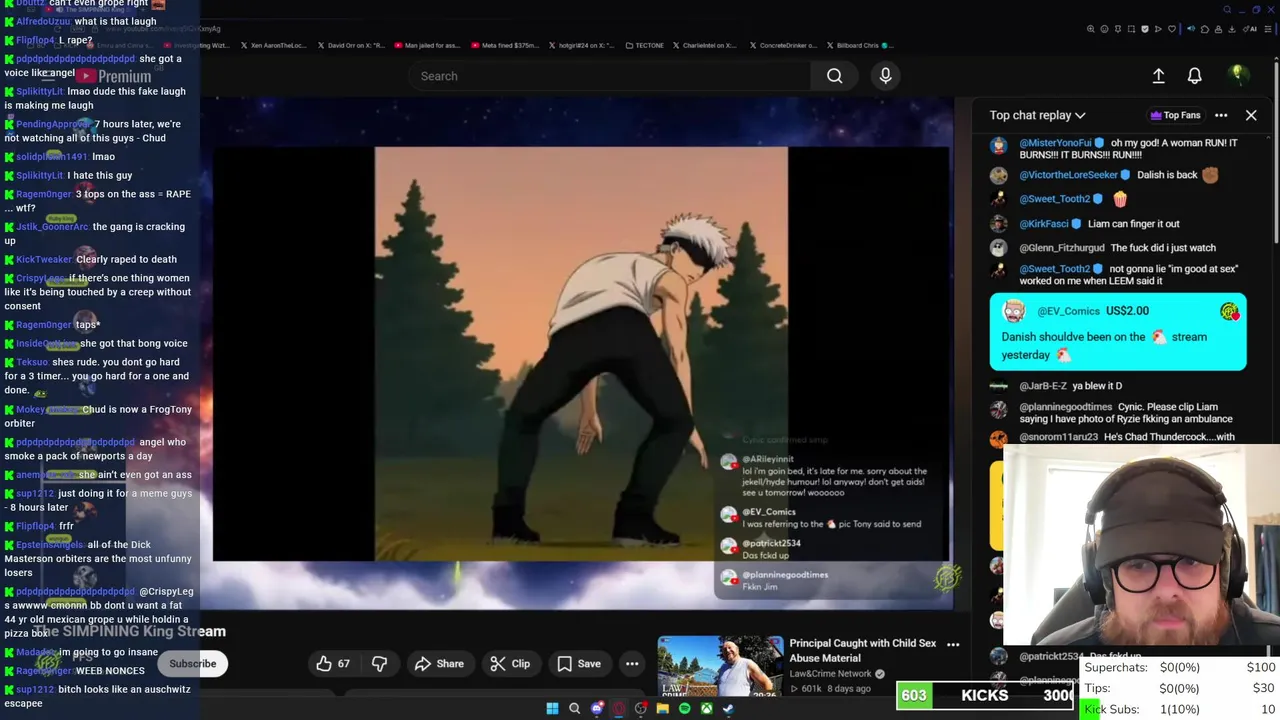The height and width of the screenshot is (720, 1280).
Task: Click @Glenn_Fitzhurgud username in chat
Action: tap(1062, 248)
